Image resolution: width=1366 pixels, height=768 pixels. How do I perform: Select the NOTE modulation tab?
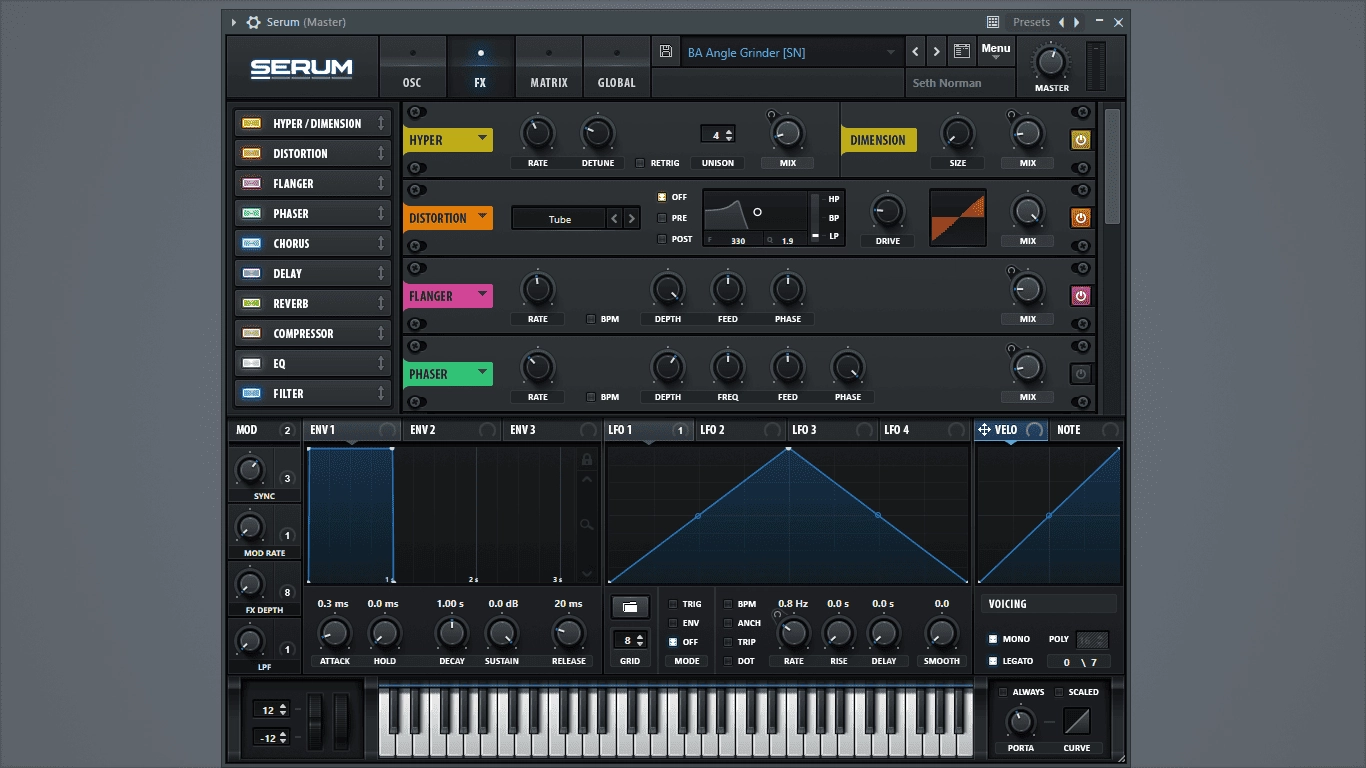click(1086, 430)
